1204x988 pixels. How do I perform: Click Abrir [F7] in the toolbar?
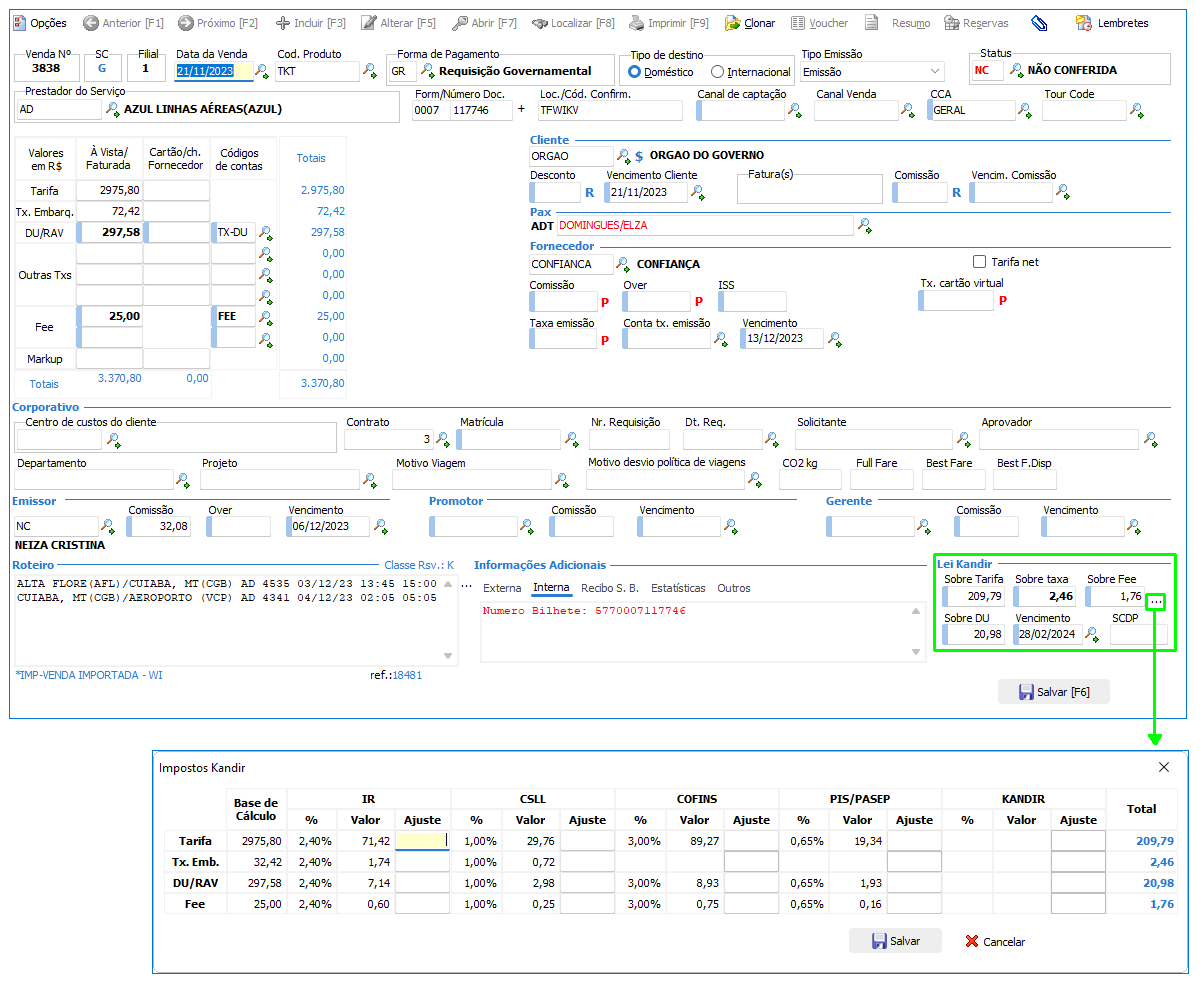tap(484, 23)
